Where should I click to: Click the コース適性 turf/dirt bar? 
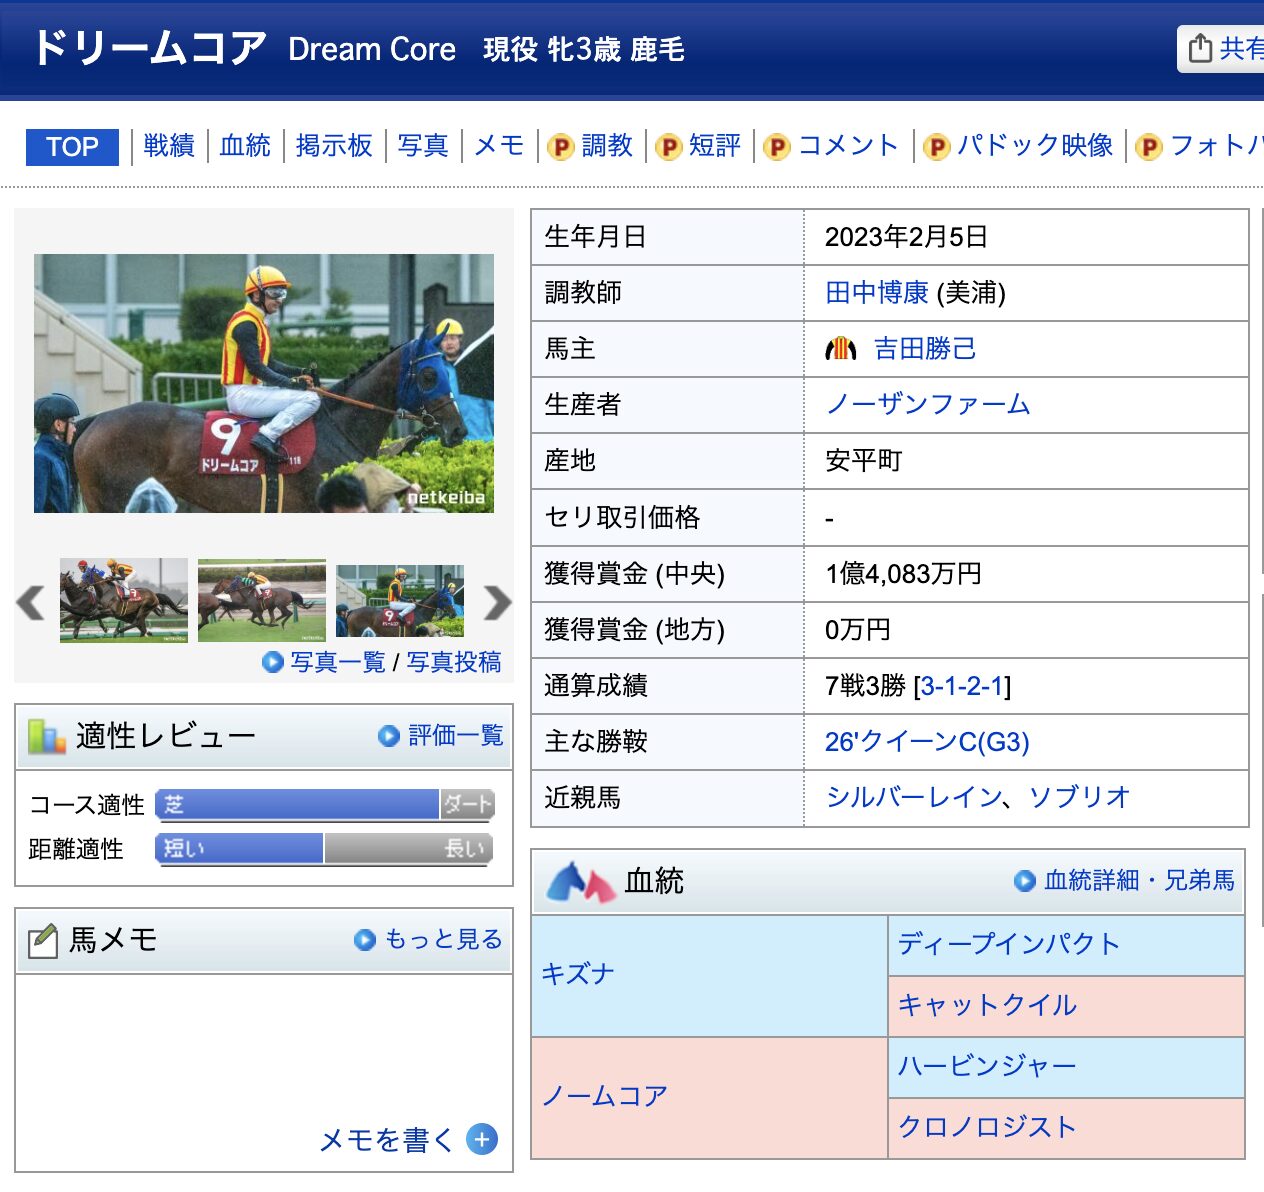[325, 804]
